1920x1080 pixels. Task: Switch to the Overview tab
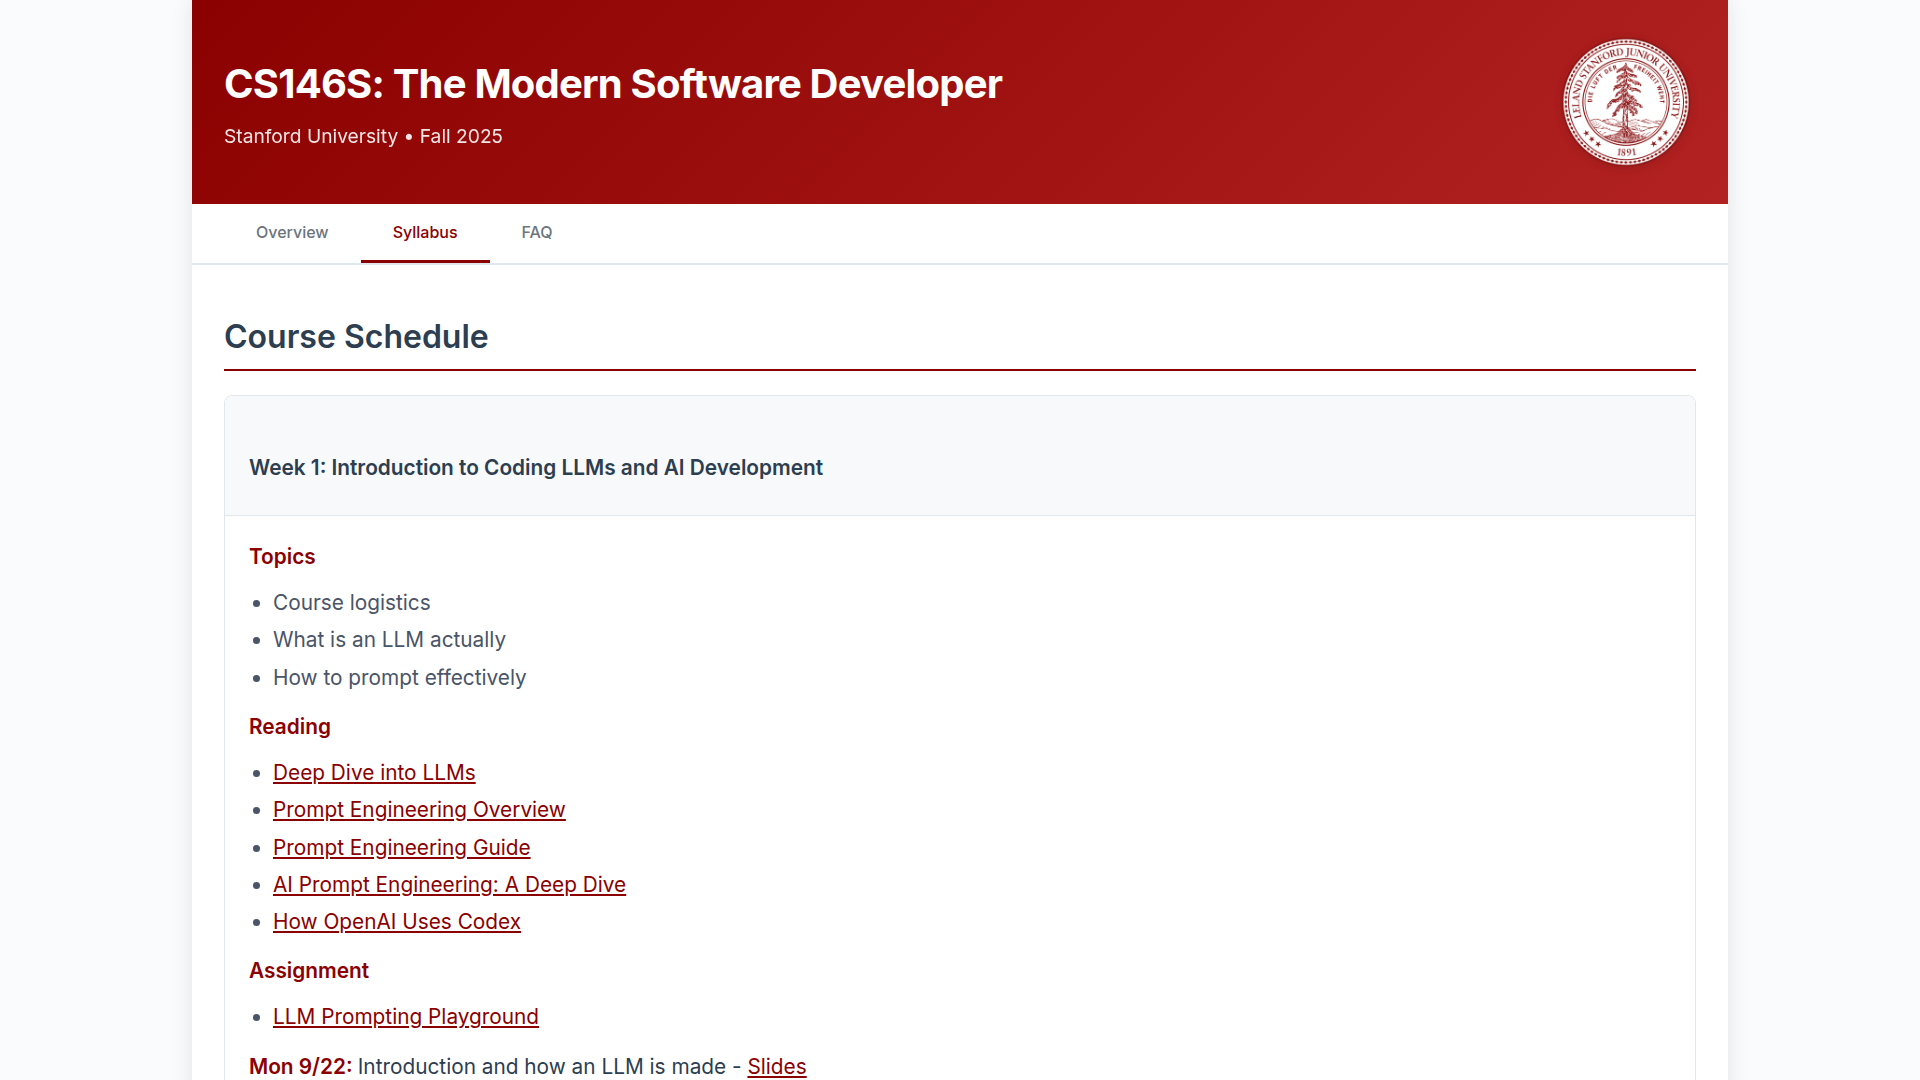tap(291, 232)
